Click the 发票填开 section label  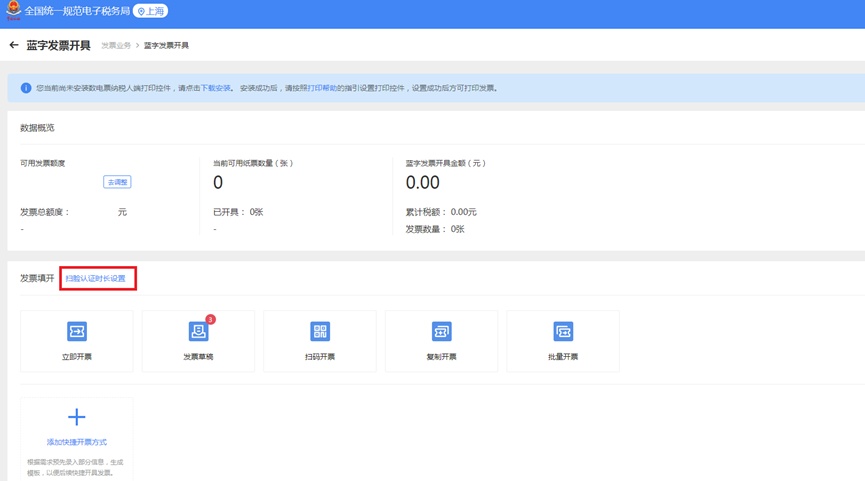[37, 278]
